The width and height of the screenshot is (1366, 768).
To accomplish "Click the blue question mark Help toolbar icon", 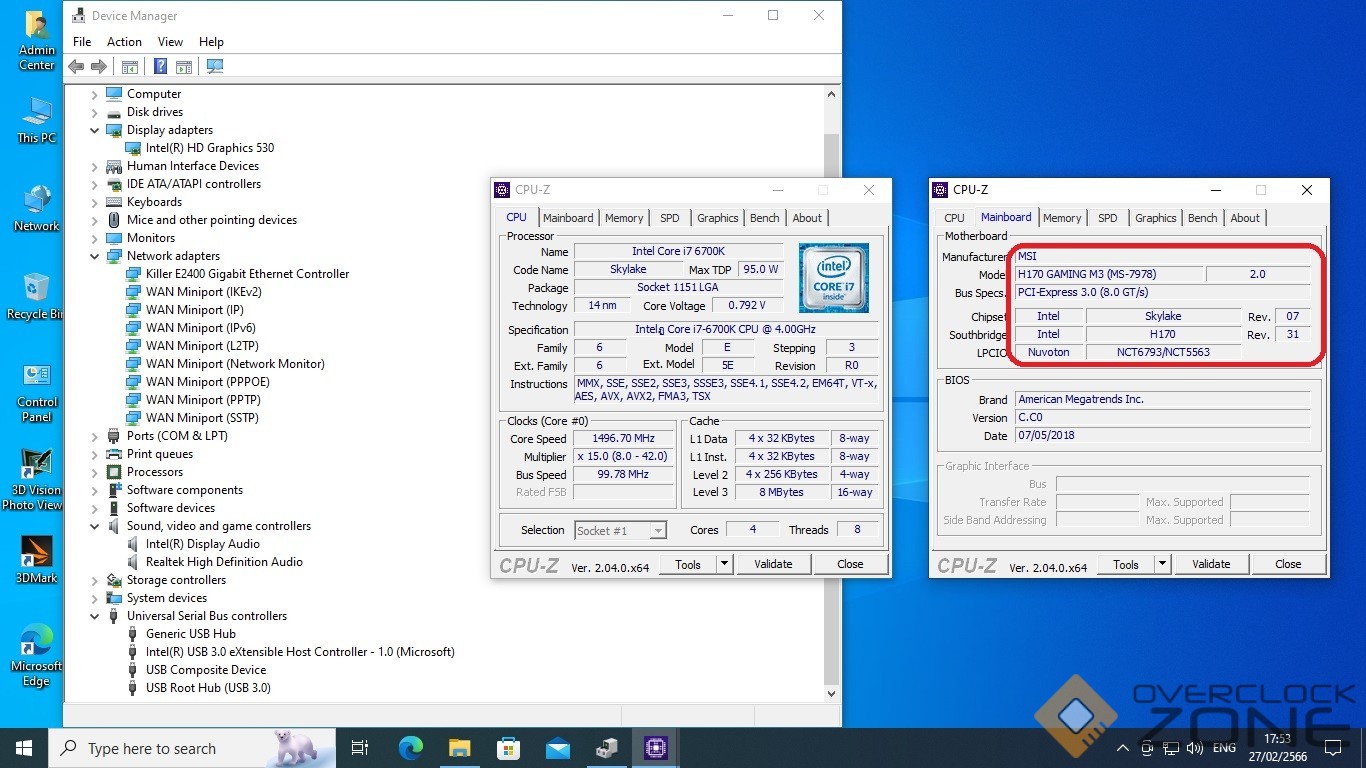I will click(x=160, y=67).
